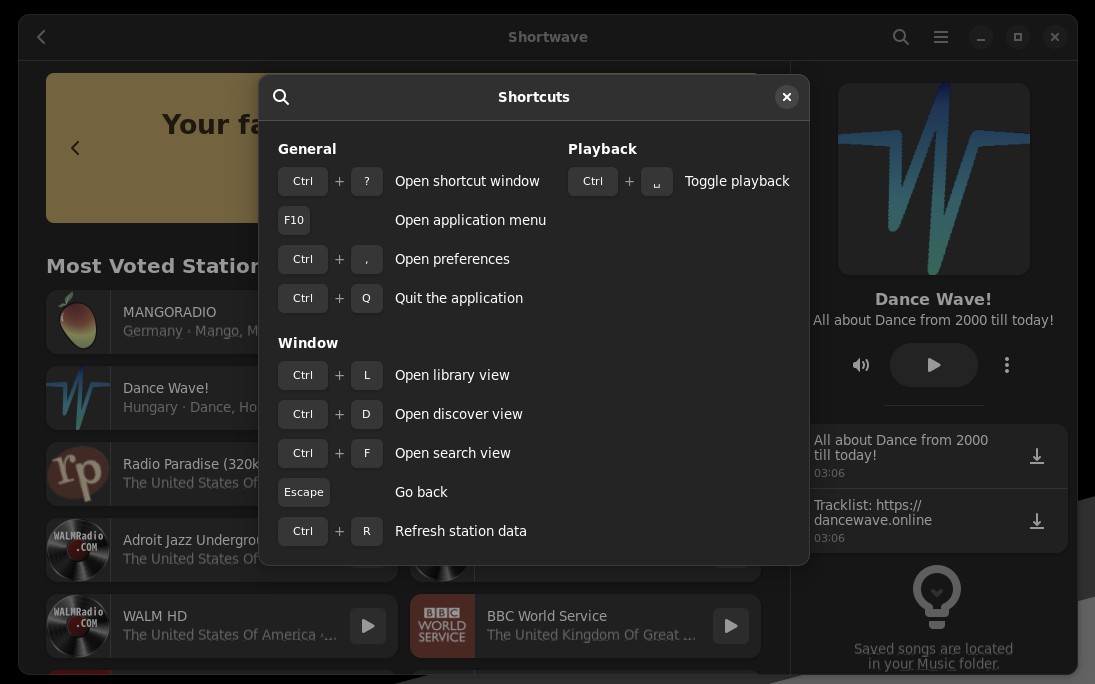Image resolution: width=1095 pixels, height=684 pixels.
Task: Click 'Refresh station data' shortcut row
Action: click(412, 532)
